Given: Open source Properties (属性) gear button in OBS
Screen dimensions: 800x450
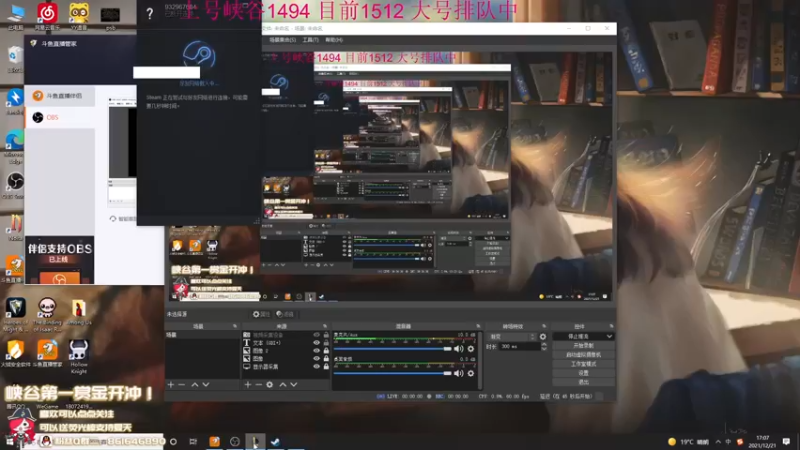Looking at the screenshot, I should click(x=261, y=314).
